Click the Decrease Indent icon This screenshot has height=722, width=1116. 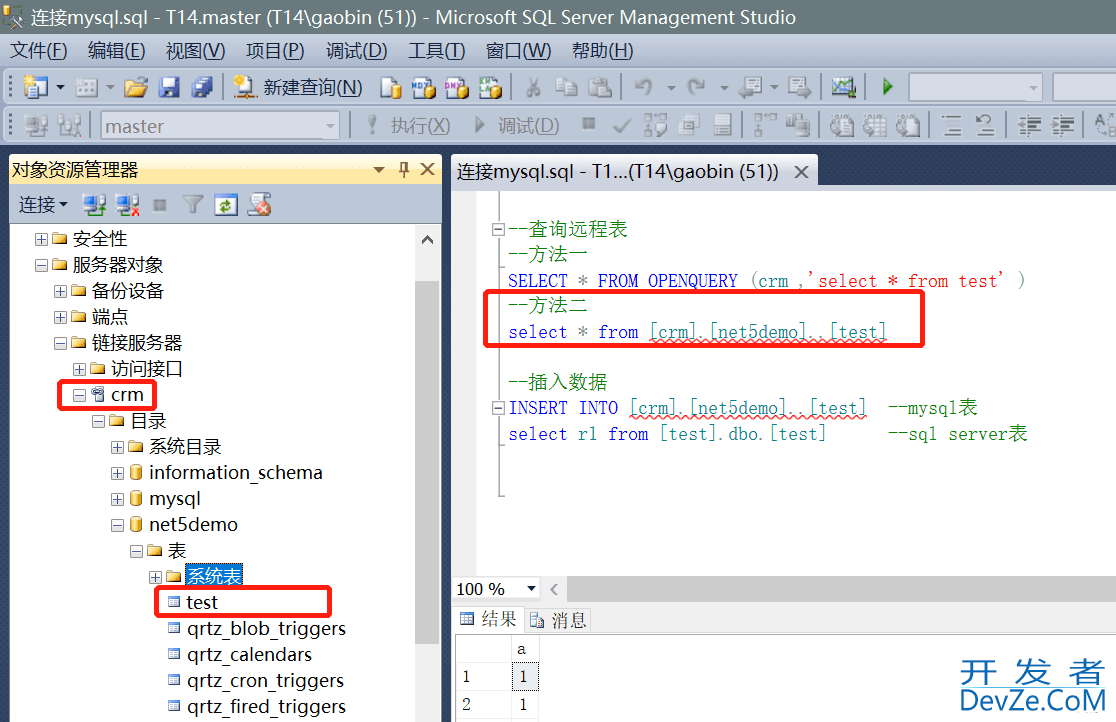point(1029,126)
